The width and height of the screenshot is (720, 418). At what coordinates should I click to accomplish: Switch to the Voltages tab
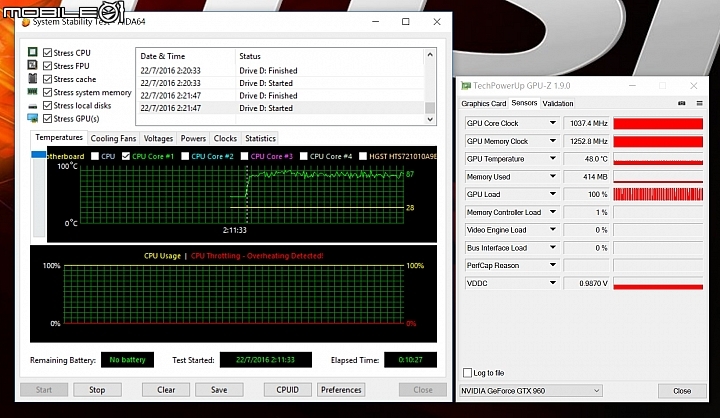[158, 138]
